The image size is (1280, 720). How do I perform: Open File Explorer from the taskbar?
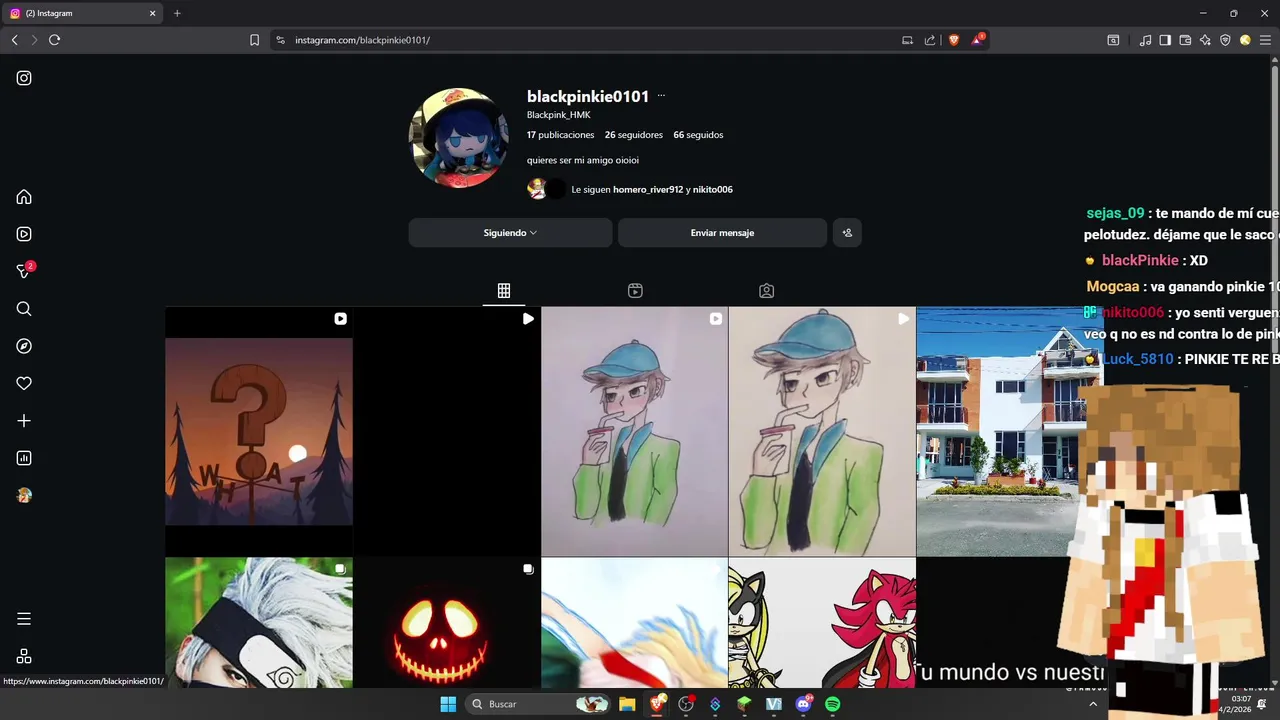627,704
